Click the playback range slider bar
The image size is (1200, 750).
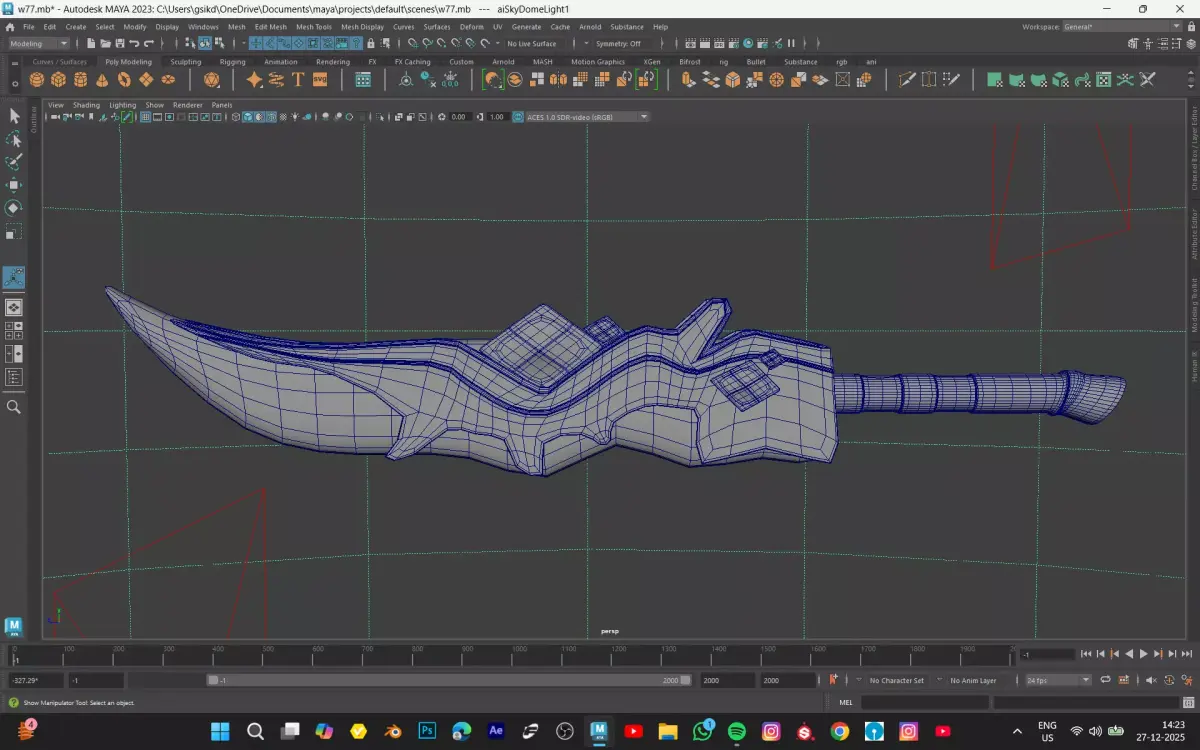(x=448, y=680)
